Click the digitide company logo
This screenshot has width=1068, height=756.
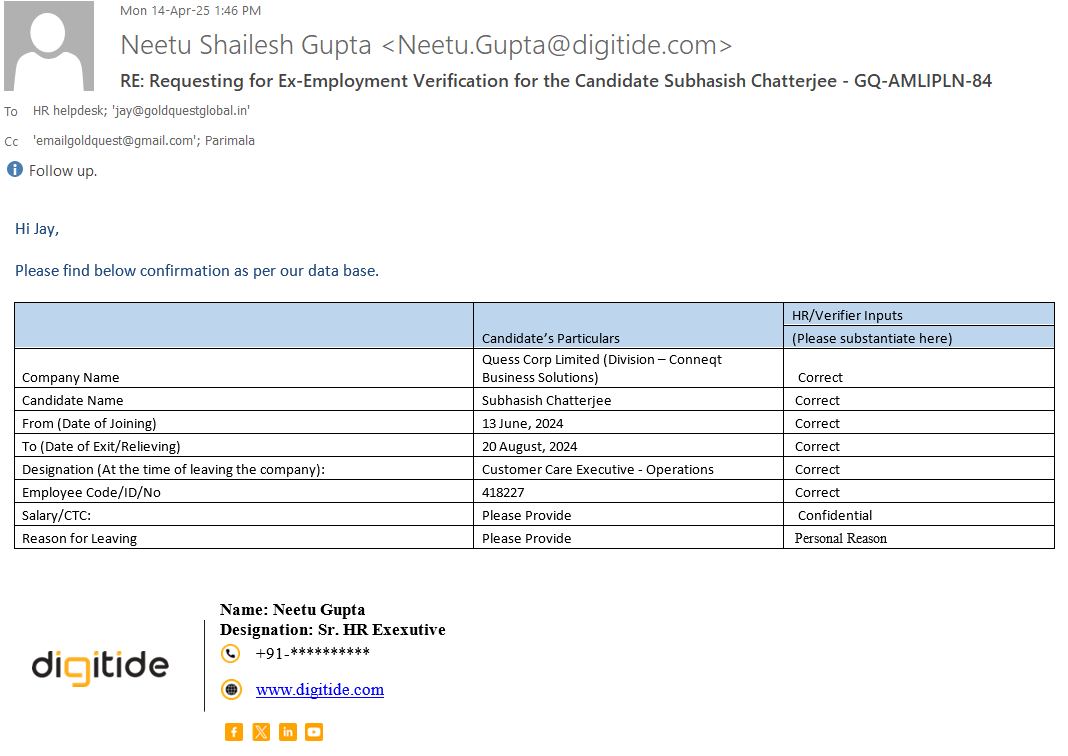coord(100,666)
